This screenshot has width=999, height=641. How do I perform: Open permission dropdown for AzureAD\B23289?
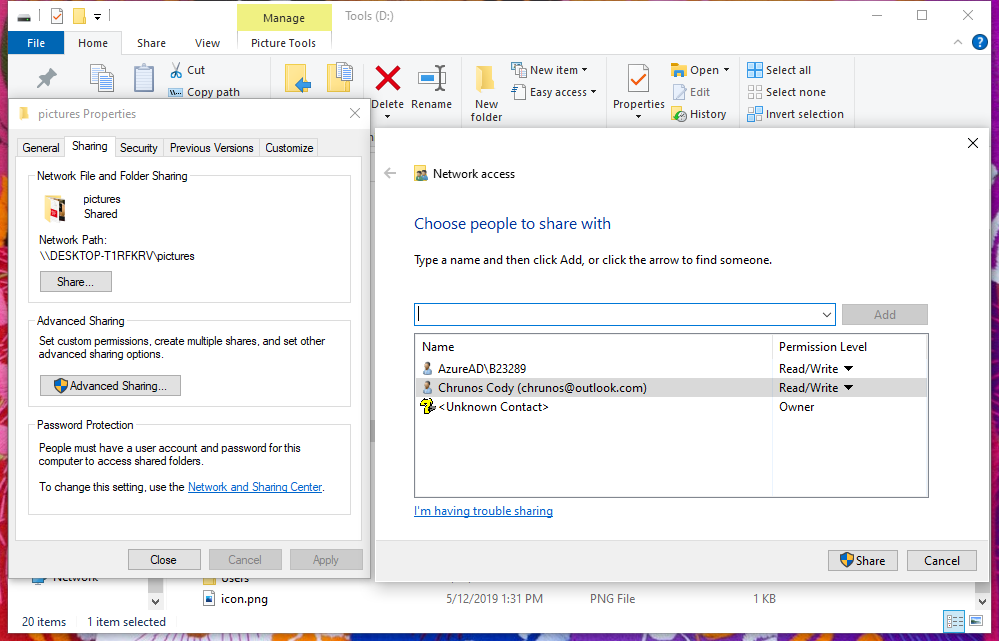848,369
